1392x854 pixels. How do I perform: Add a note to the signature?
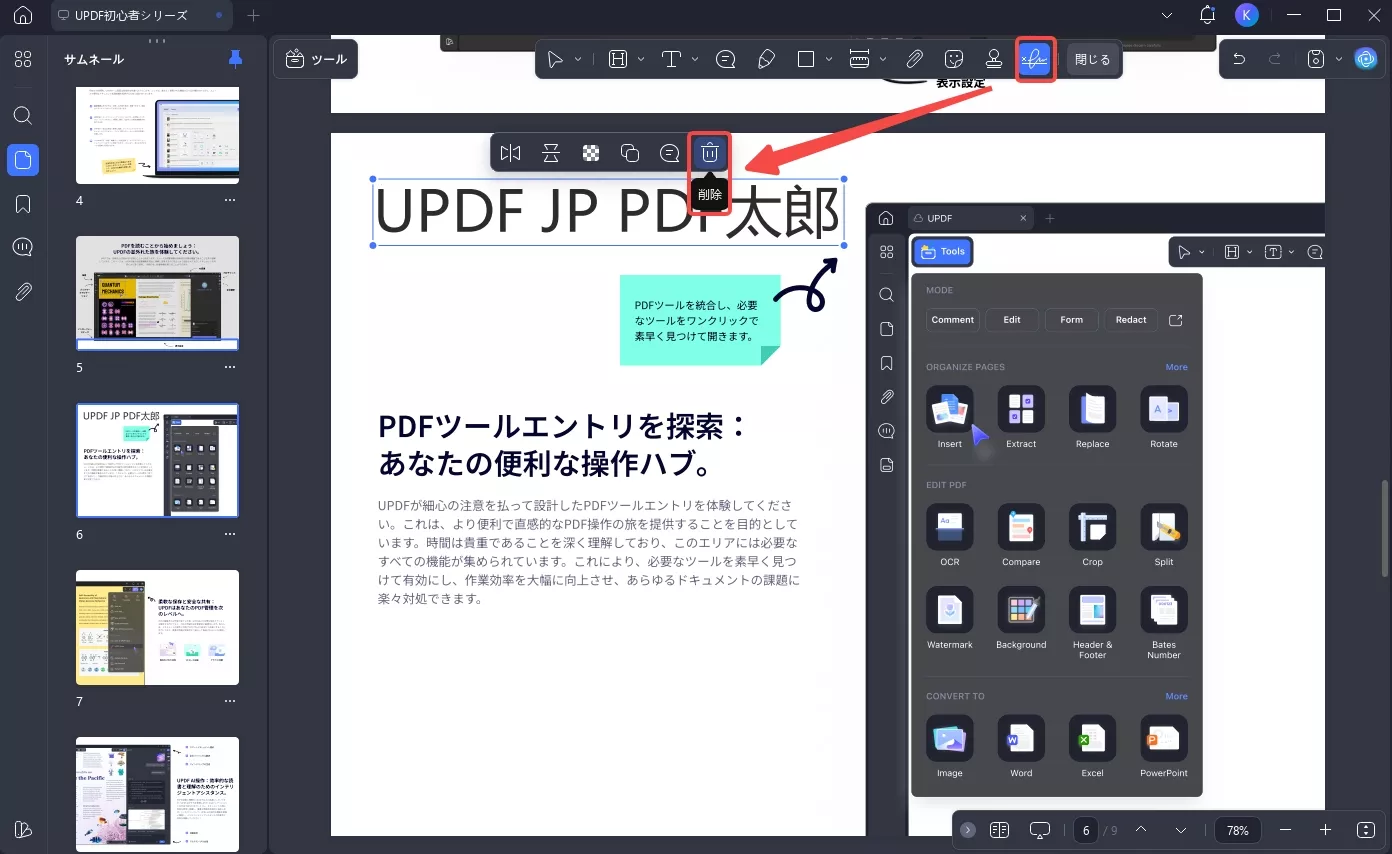coord(670,153)
